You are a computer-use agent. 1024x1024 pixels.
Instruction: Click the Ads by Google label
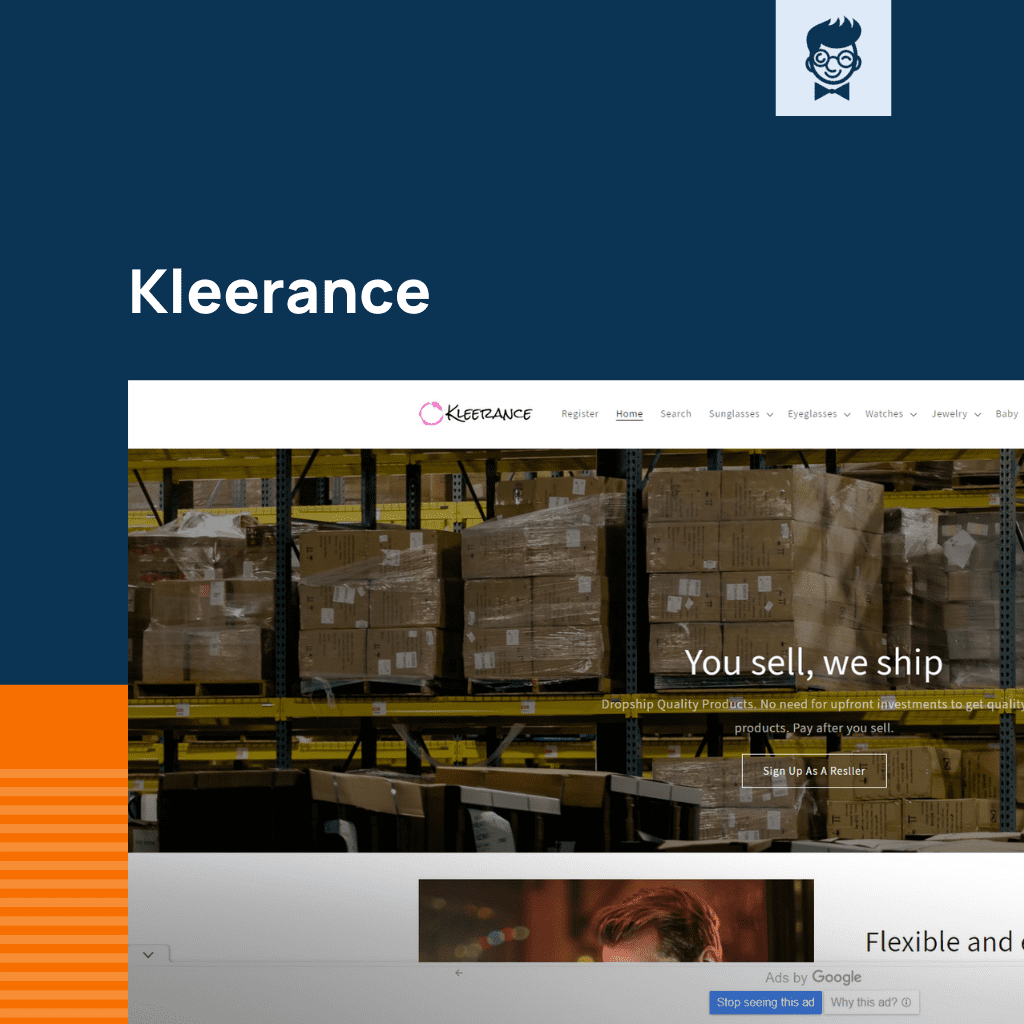[814, 978]
